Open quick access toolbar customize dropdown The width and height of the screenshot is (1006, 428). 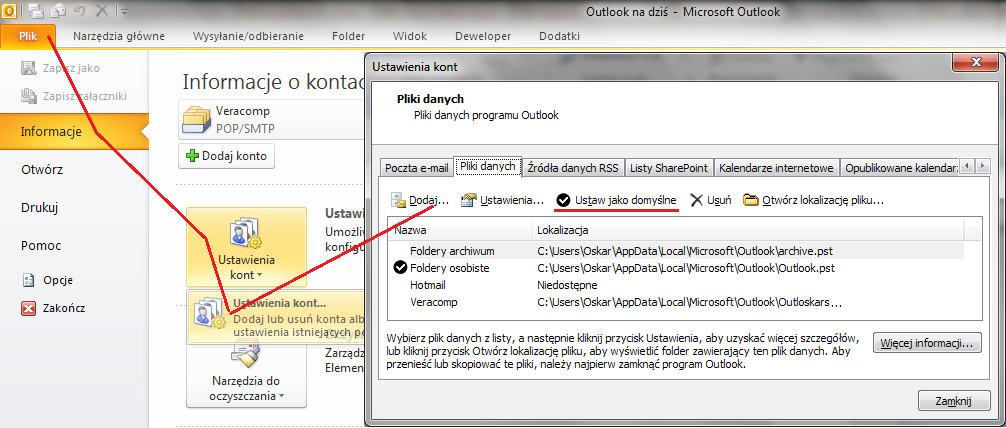tap(124, 12)
